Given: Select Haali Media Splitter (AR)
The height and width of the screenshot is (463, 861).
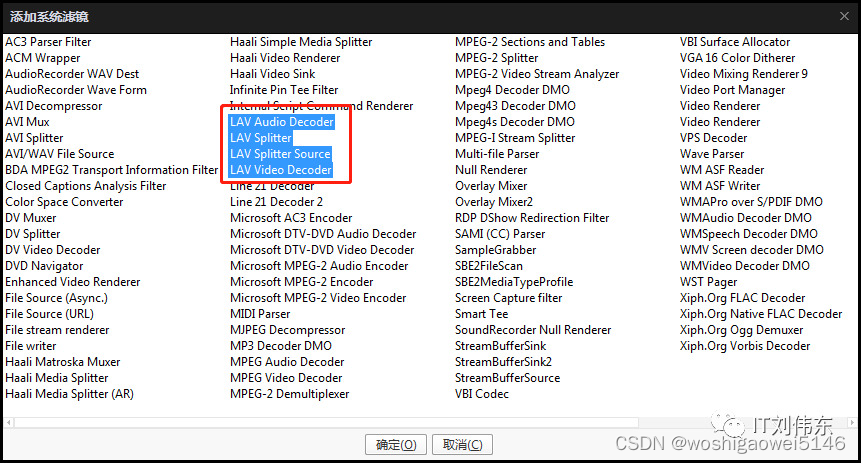Looking at the screenshot, I should (x=69, y=394).
